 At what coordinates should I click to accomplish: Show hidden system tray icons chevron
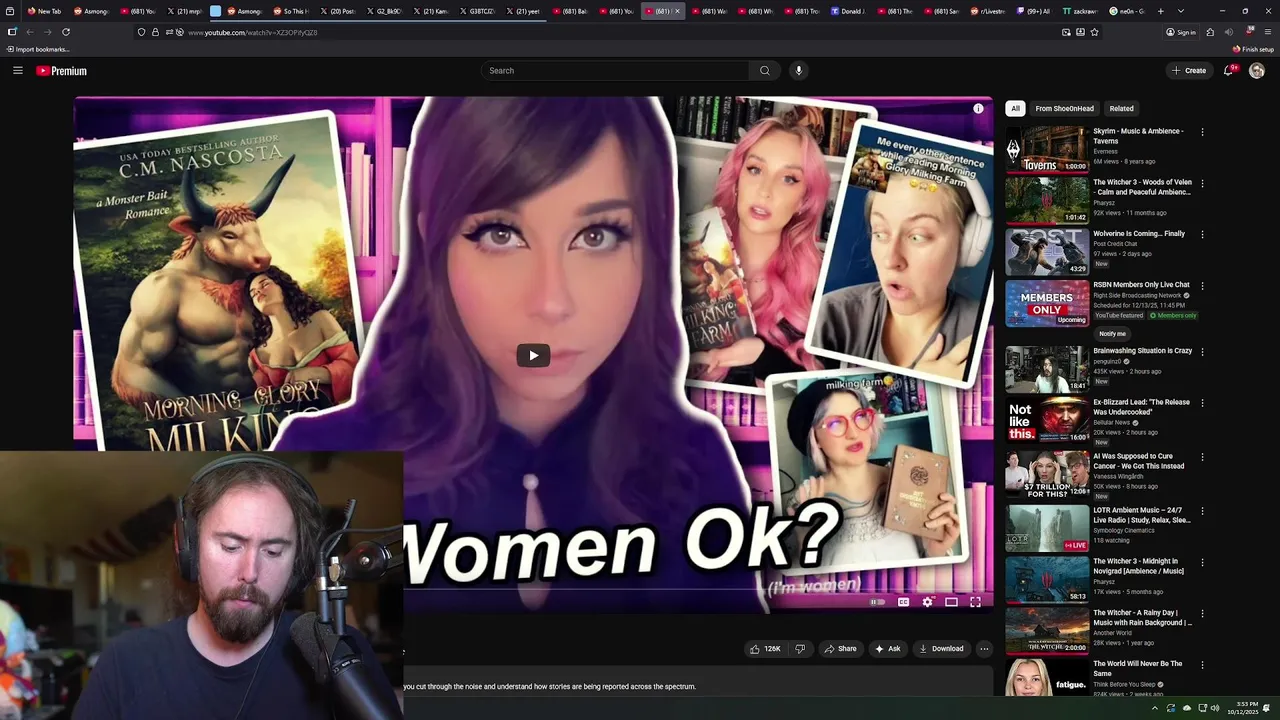pos(1154,708)
